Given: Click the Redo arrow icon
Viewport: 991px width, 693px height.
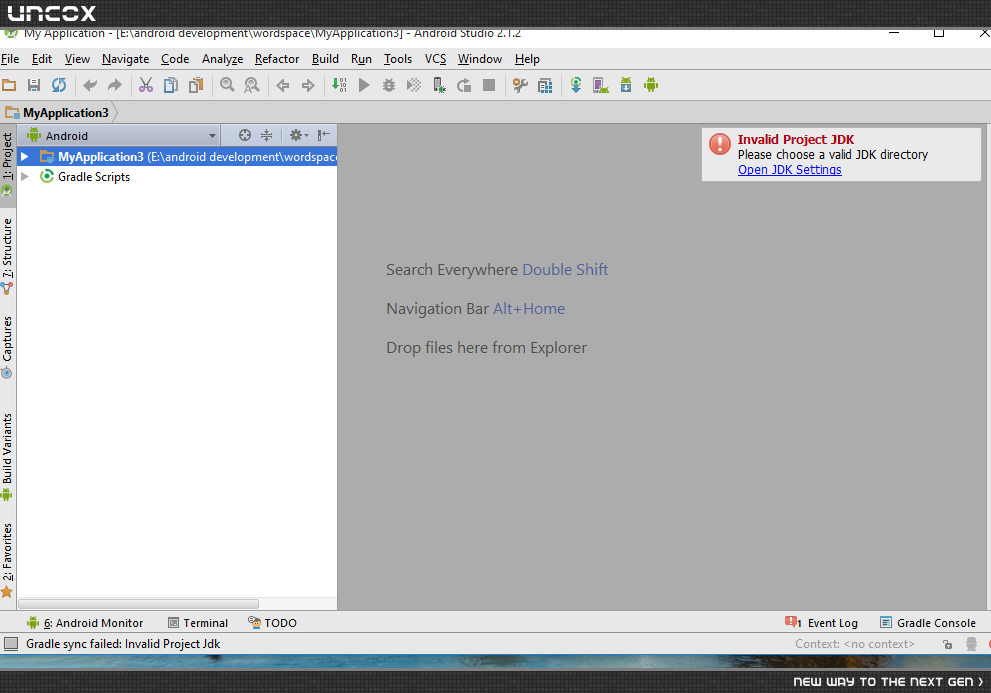Looking at the screenshot, I should coord(114,85).
